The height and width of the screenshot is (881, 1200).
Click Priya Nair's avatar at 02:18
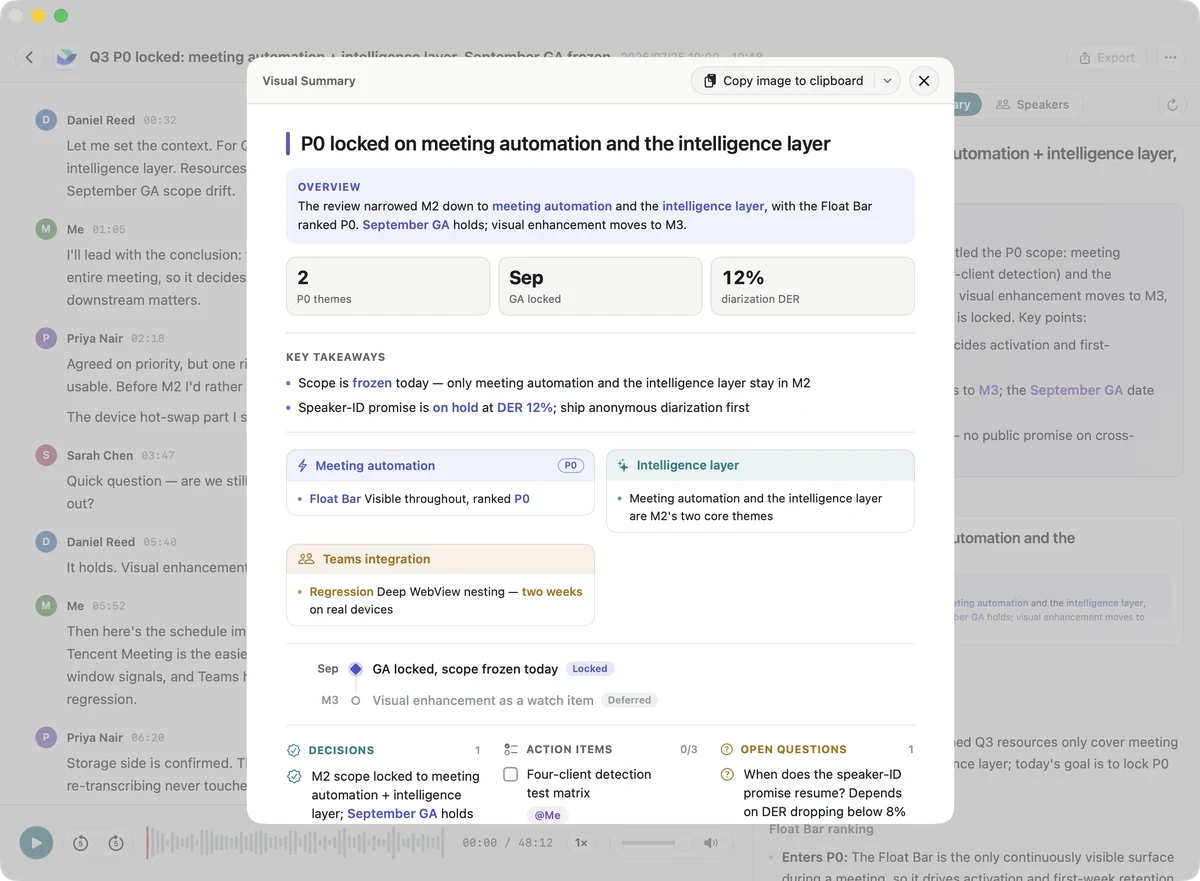tap(45, 339)
